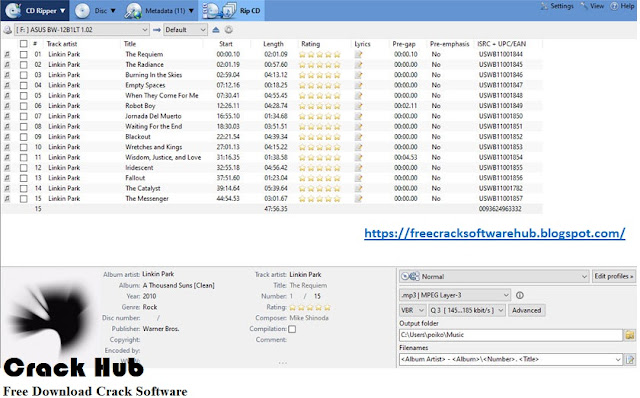Open lyrics icon for The Messenger
The height and width of the screenshot is (398, 640).
coord(358,199)
